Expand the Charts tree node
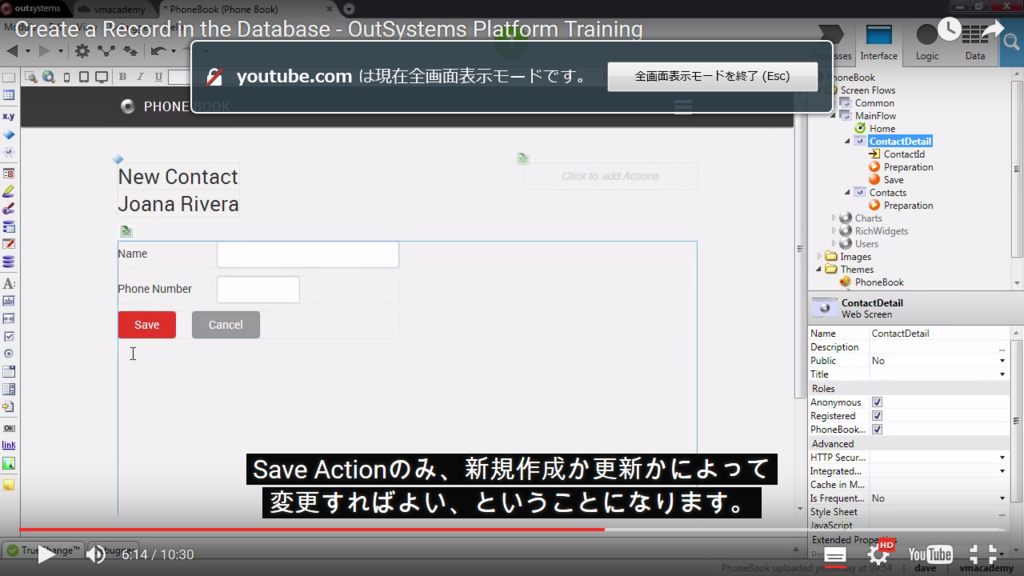 [x=833, y=218]
